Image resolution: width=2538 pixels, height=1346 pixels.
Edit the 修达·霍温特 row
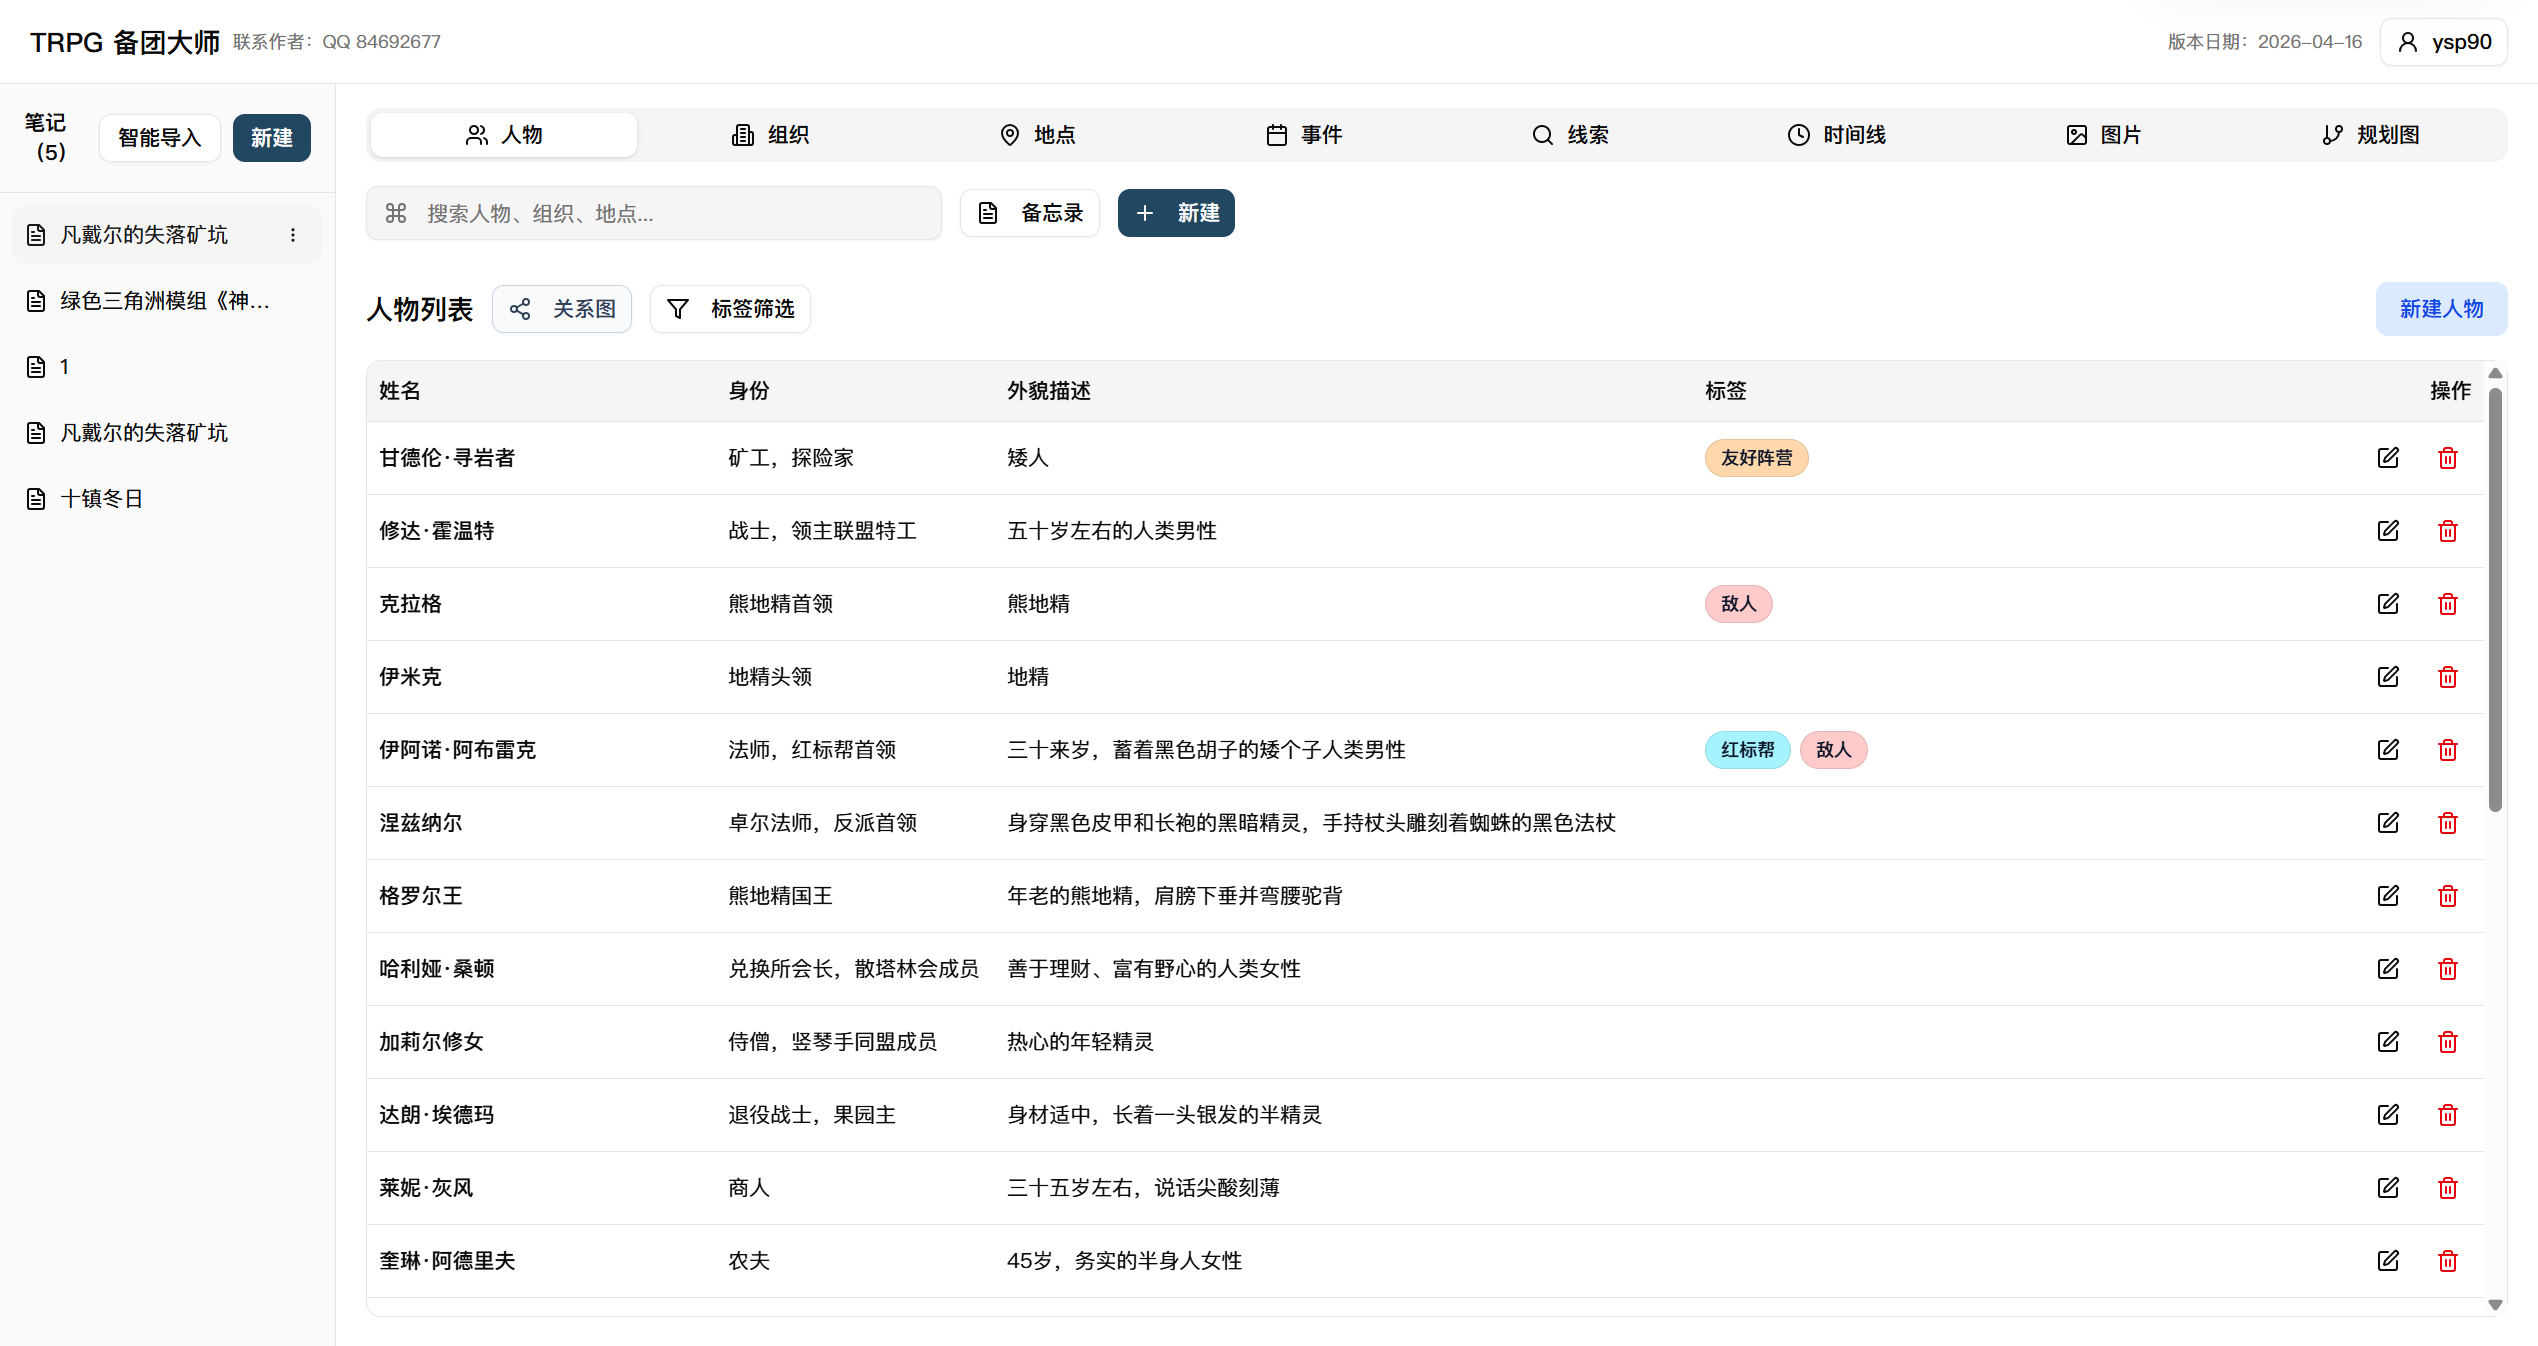pos(2388,531)
